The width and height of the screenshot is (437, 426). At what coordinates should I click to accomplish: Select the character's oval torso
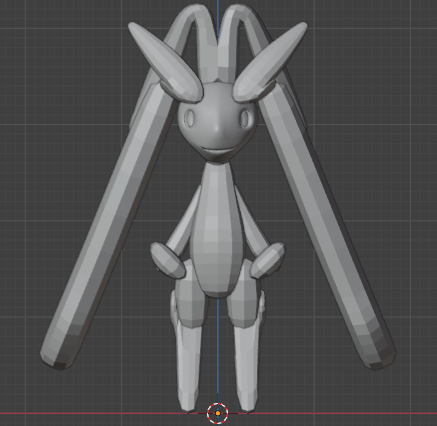click(x=218, y=229)
